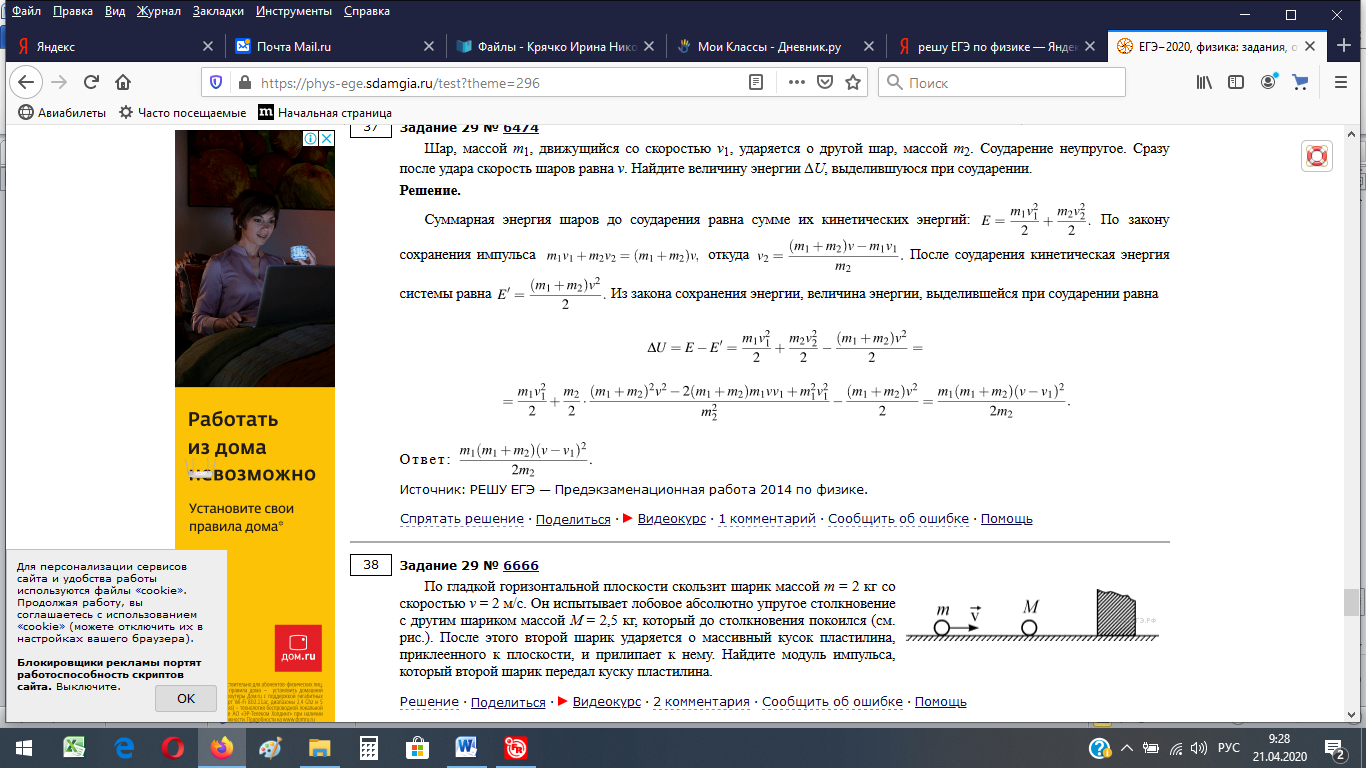
Task: Switch РУС keyboard language indicator
Action: 1228,747
